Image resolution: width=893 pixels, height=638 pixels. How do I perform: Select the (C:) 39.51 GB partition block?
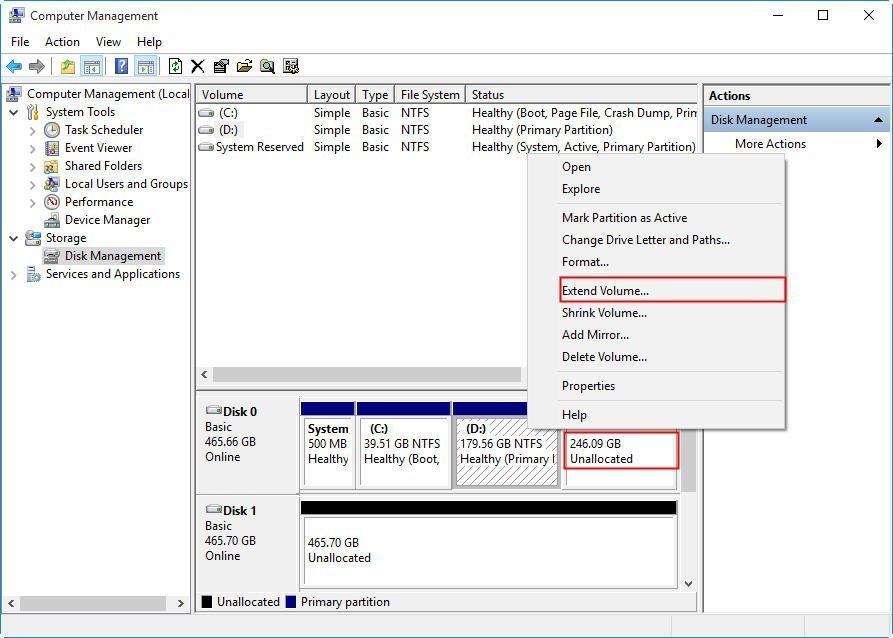403,445
